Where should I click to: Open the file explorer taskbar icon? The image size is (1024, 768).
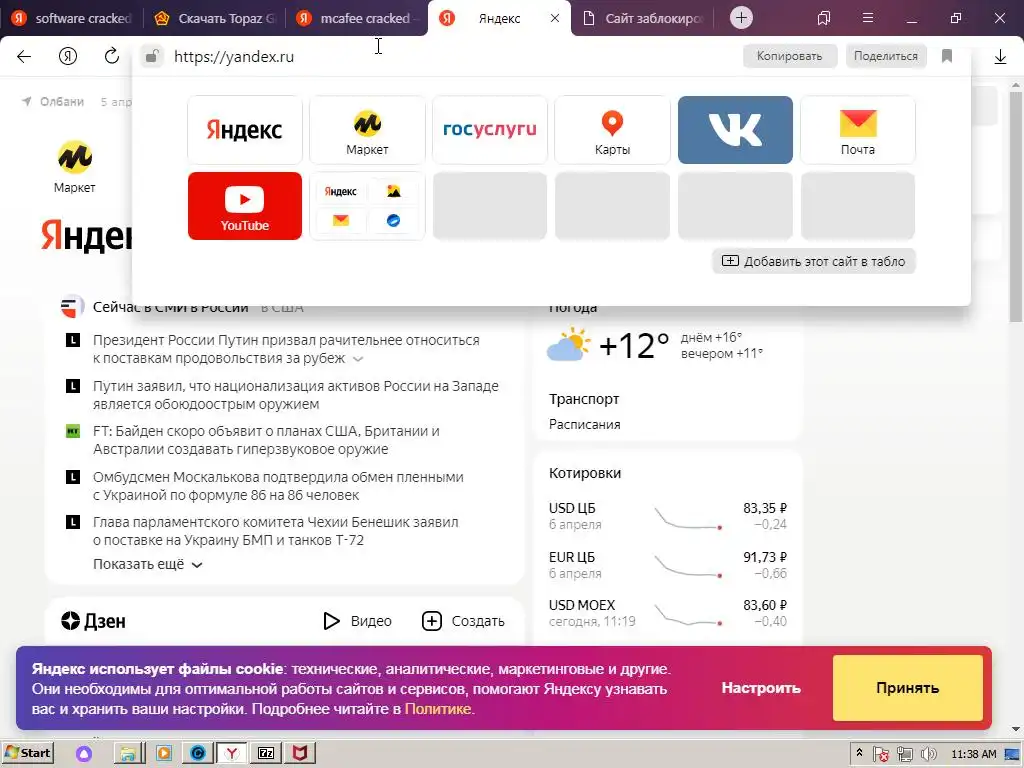128,754
